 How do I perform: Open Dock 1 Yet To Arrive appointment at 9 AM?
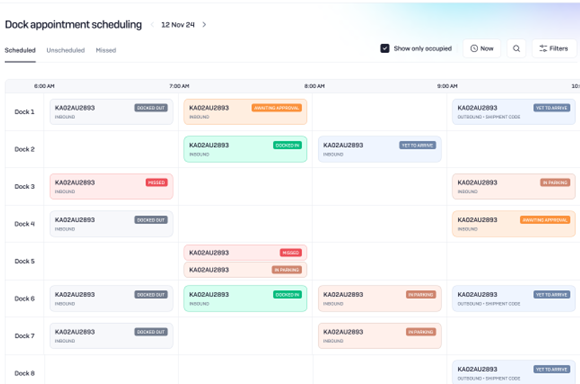[514, 112]
